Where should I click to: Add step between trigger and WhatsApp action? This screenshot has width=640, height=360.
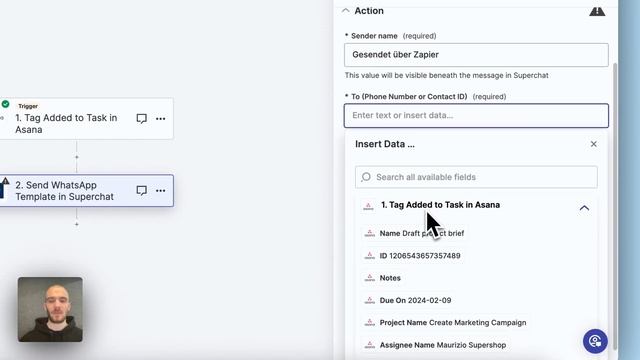[77, 157]
